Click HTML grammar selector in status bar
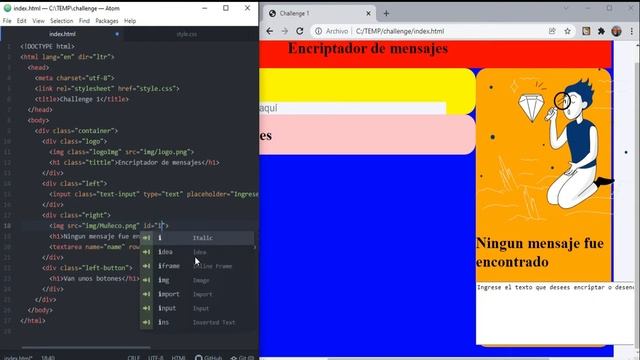The height and width of the screenshot is (360, 640). (178, 358)
